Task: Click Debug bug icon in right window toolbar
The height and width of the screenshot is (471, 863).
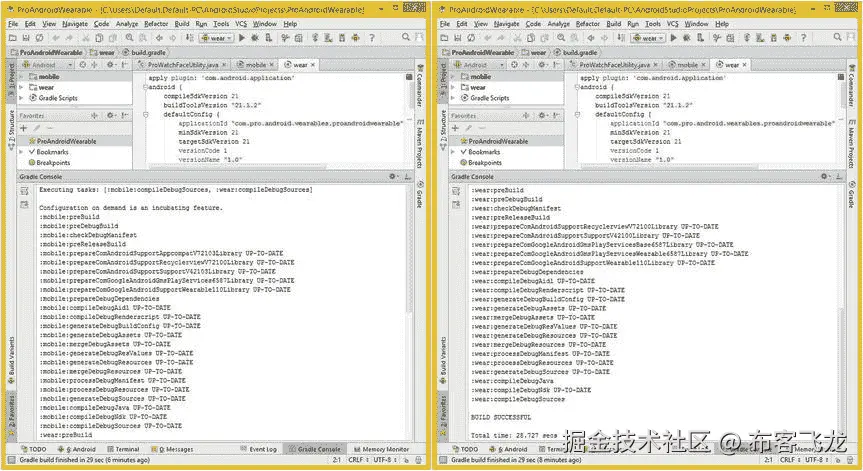Action: coord(686,38)
